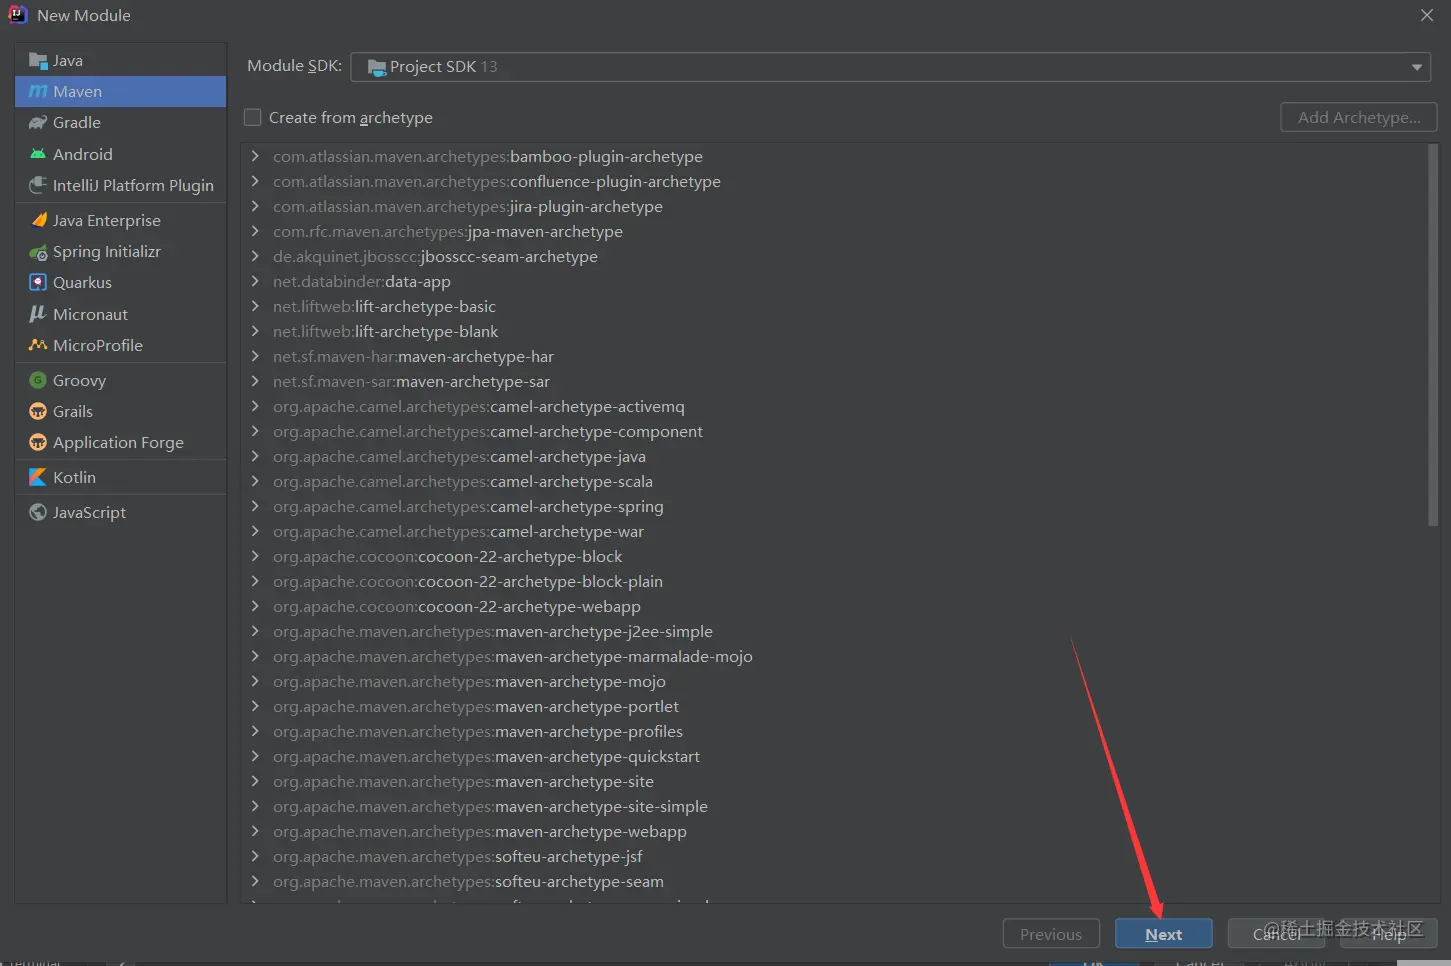Viewport: 1451px width, 966px height.
Task: Choose the Micronaut icon
Action: [38, 314]
